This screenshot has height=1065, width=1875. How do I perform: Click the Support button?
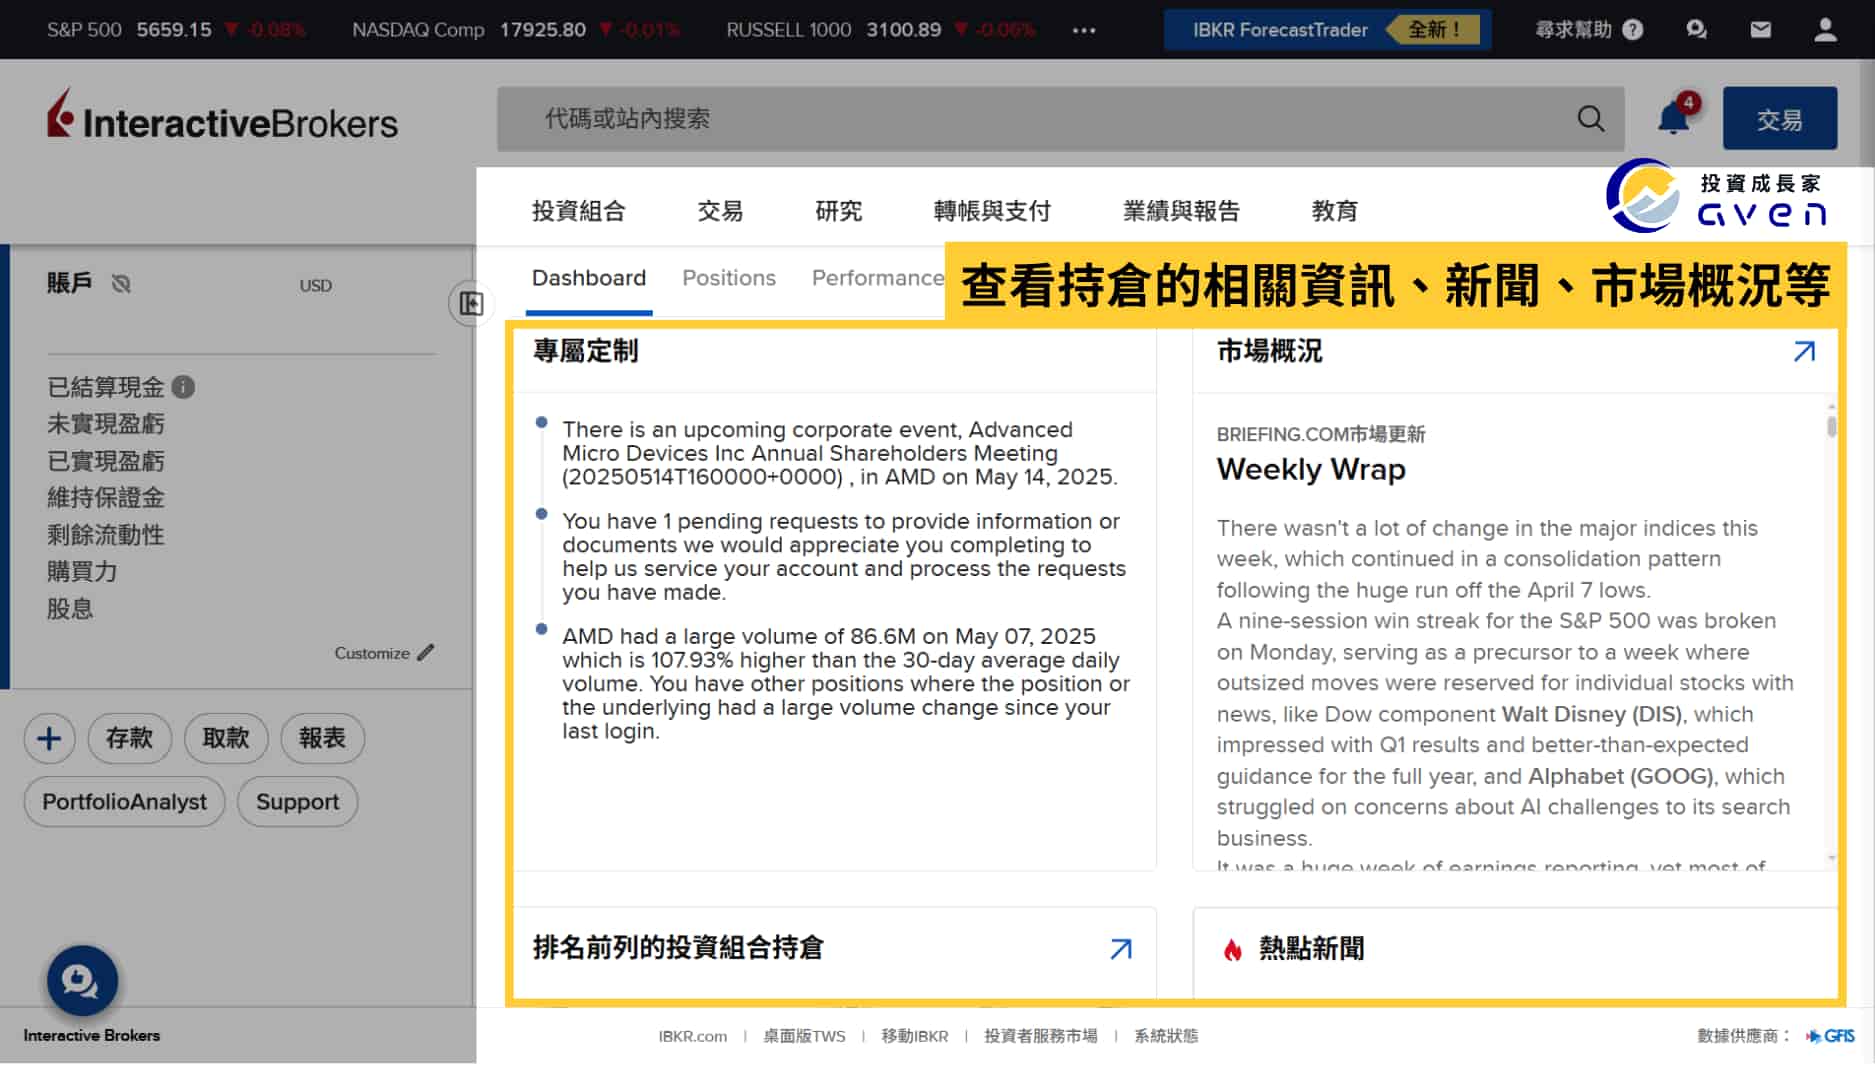pos(298,802)
